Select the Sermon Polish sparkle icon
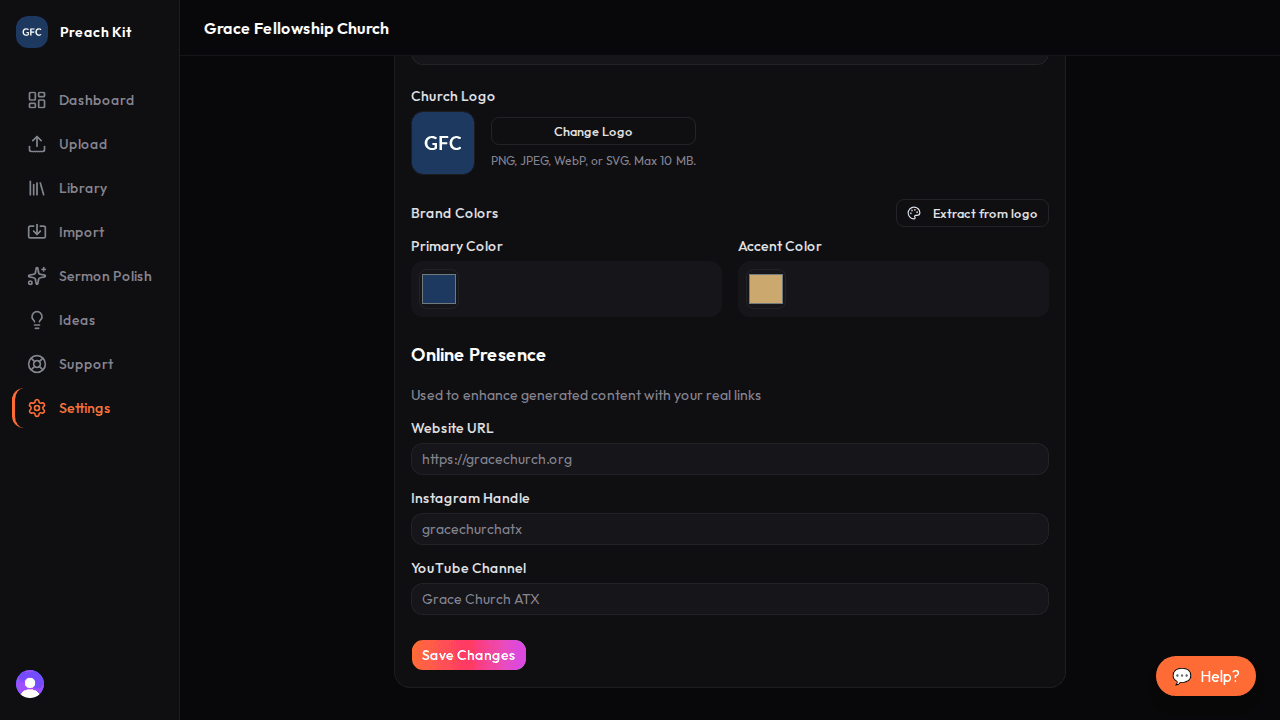 37,276
